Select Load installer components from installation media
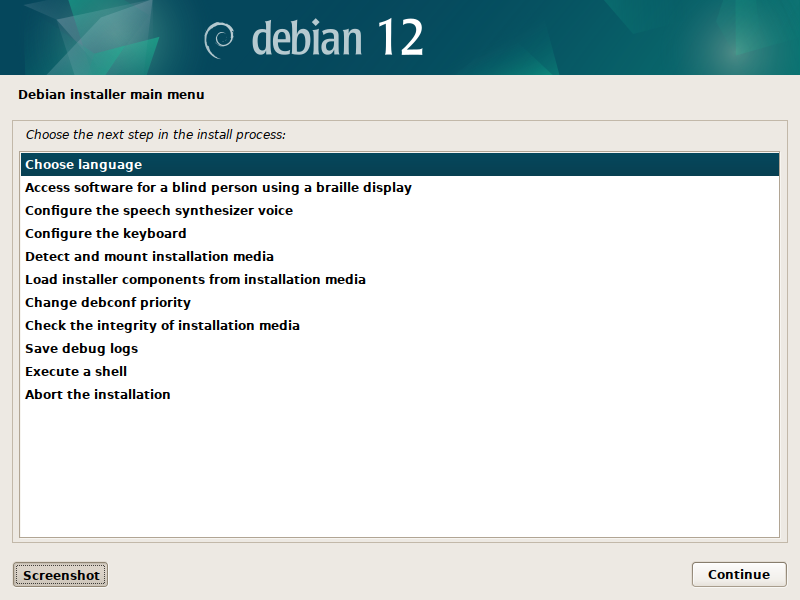Viewport: 800px width, 600px height. (194, 279)
